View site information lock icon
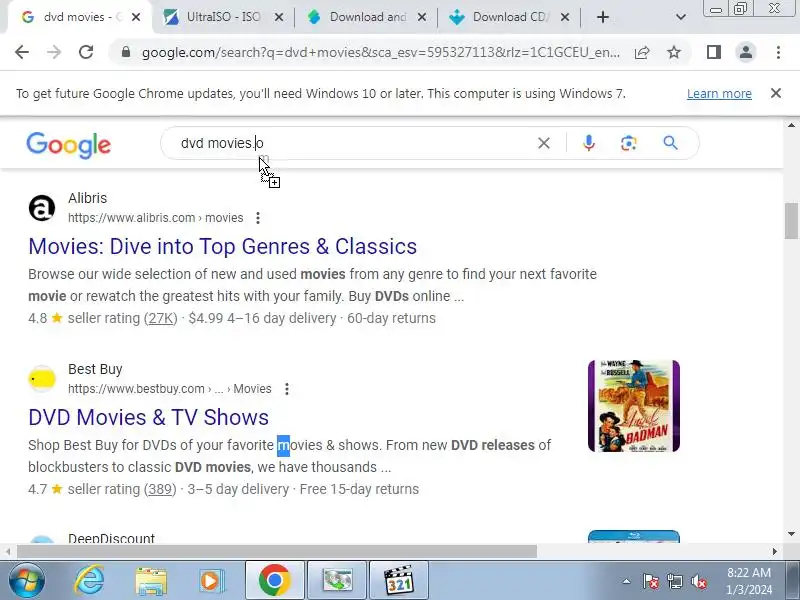Image resolution: width=800 pixels, height=600 pixels. pyautogui.click(x=126, y=52)
